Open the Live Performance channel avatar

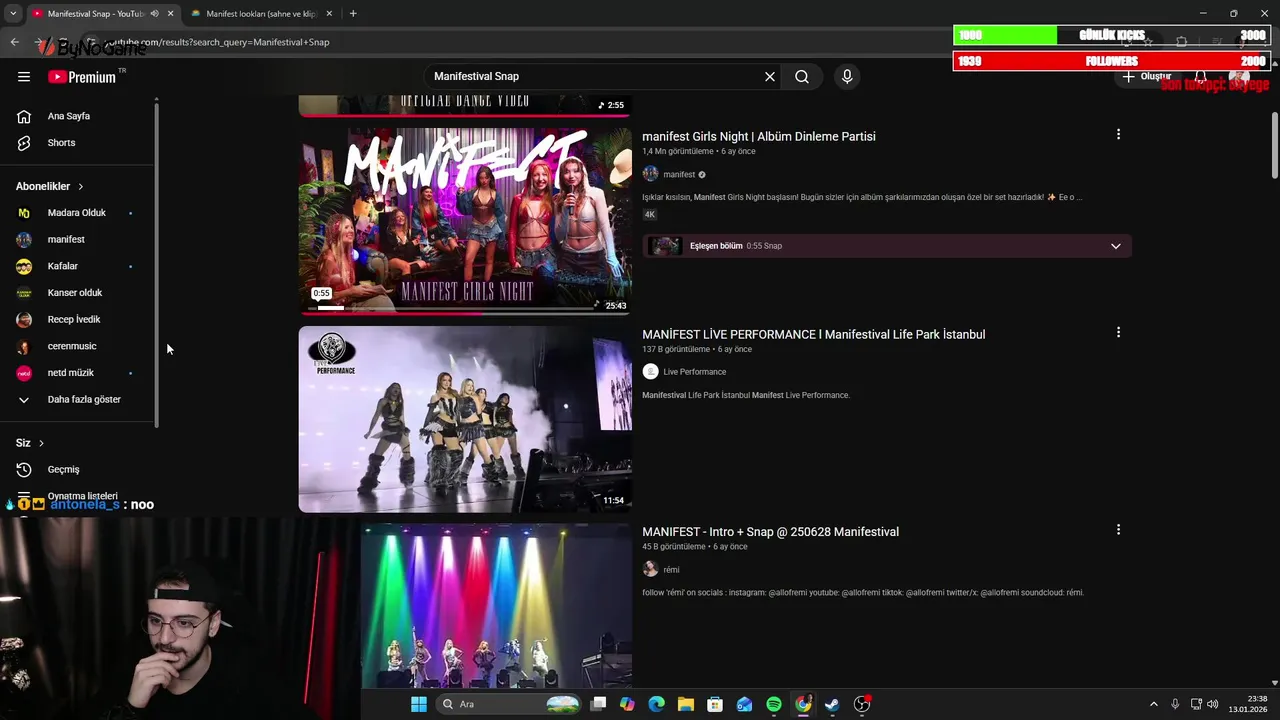click(650, 372)
